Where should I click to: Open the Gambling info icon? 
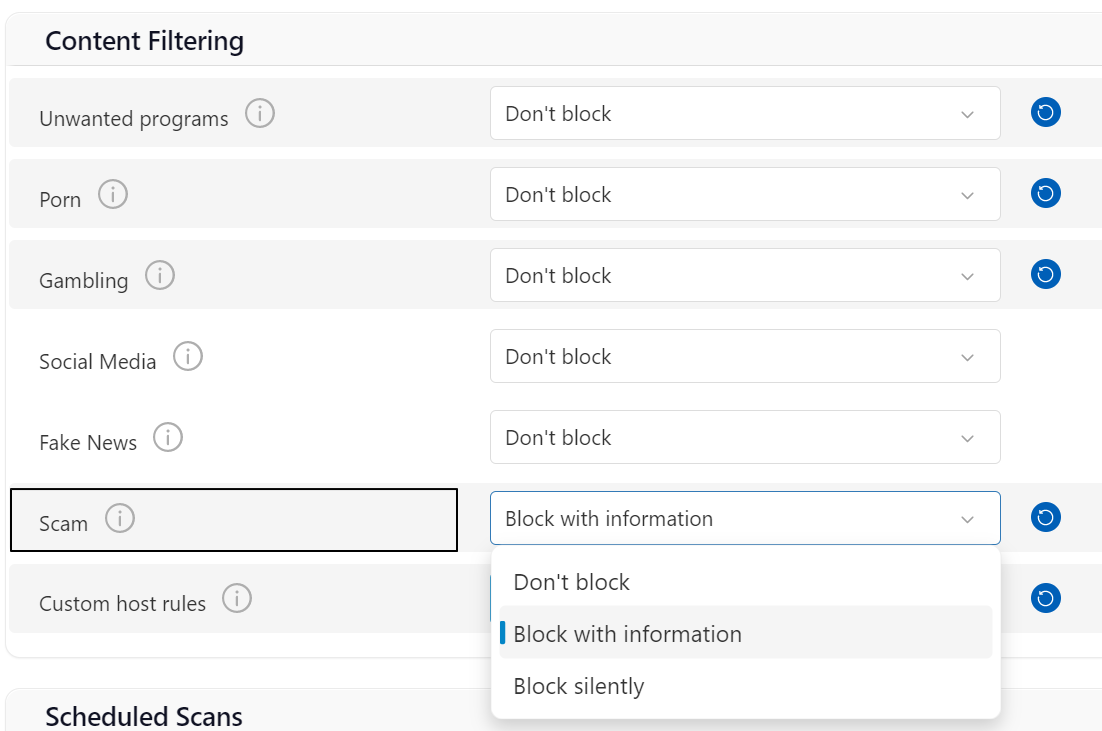pyautogui.click(x=160, y=275)
